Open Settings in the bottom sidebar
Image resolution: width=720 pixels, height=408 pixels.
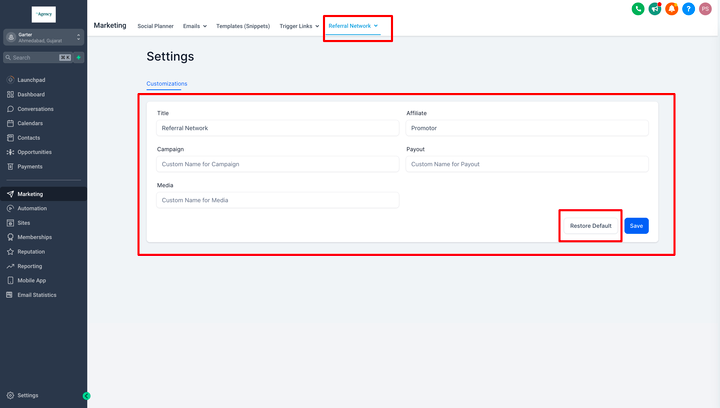point(28,395)
